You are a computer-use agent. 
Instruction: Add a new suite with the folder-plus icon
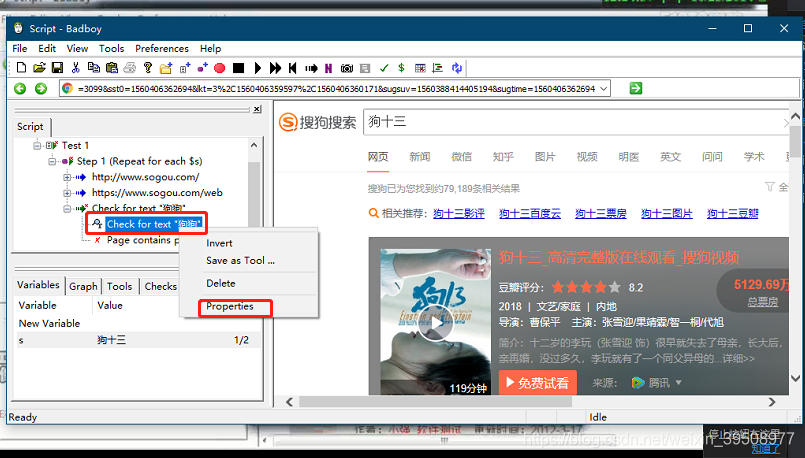click(166, 67)
